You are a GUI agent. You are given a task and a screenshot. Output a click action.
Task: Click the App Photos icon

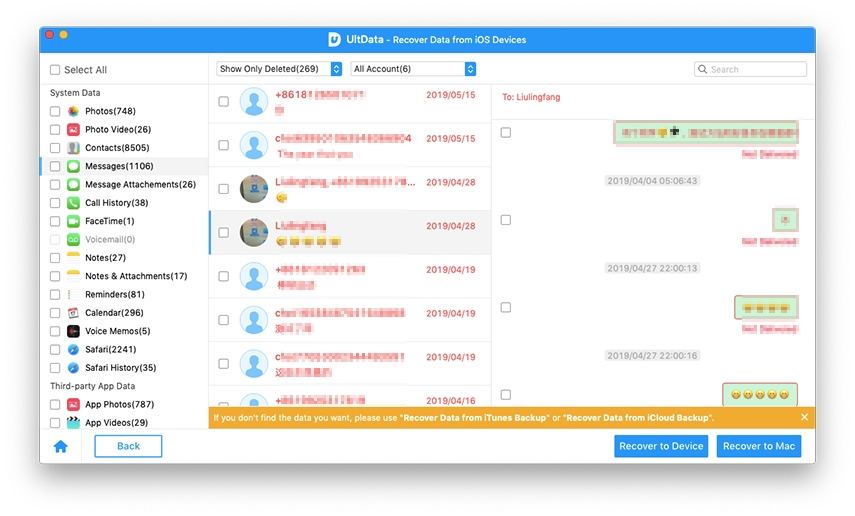pos(73,405)
